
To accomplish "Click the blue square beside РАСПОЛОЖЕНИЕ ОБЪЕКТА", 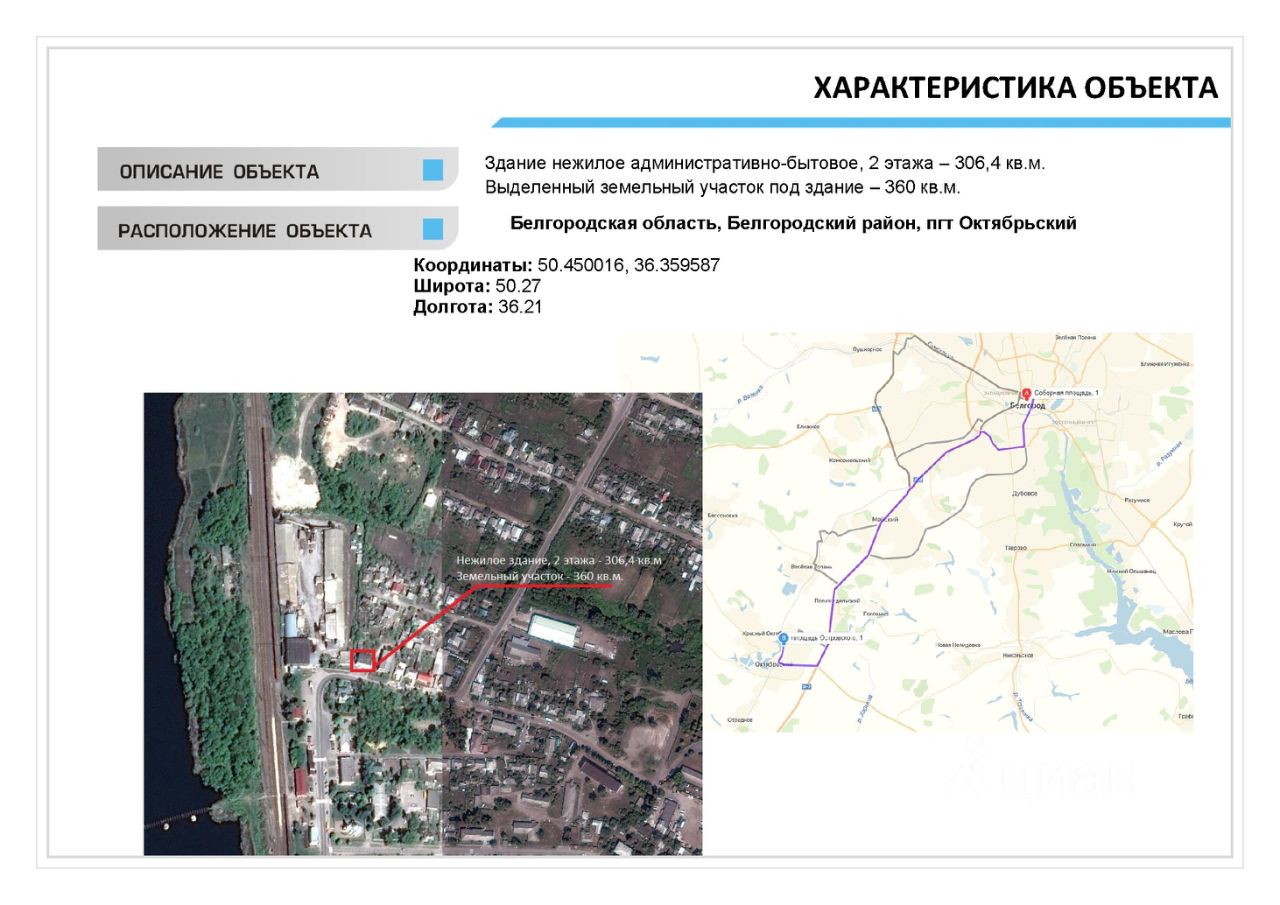I will click(433, 230).
